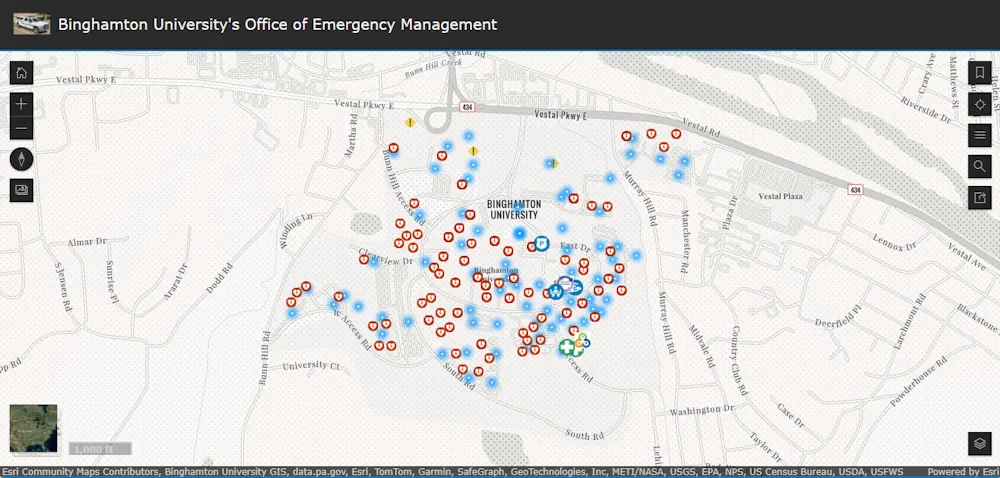
Task: Toggle the overview map image button
Action: point(21,190)
